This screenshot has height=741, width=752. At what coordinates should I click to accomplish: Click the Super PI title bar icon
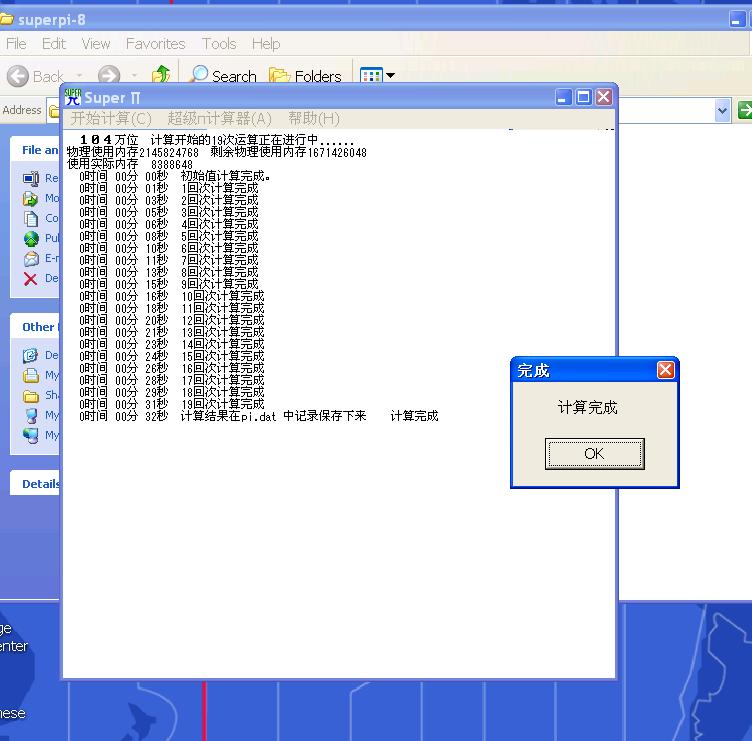coord(73,97)
